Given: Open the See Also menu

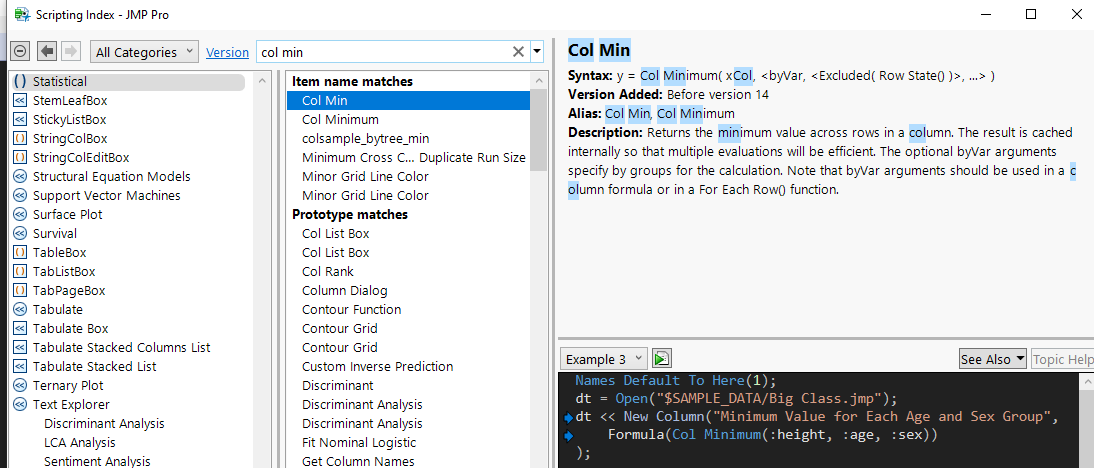Looking at the screenshot, I should coord(992,359).
